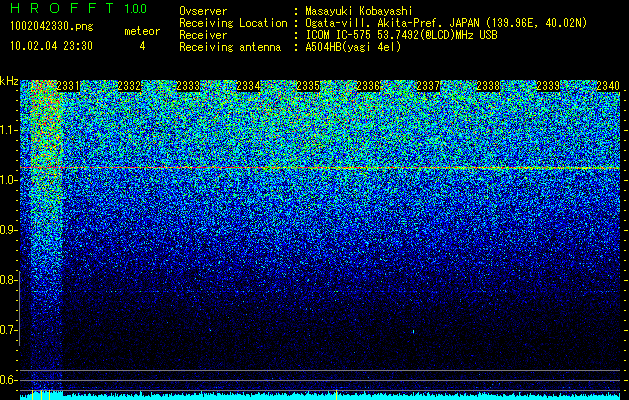Click the 0.9 kHz axis label

[8, 230]
